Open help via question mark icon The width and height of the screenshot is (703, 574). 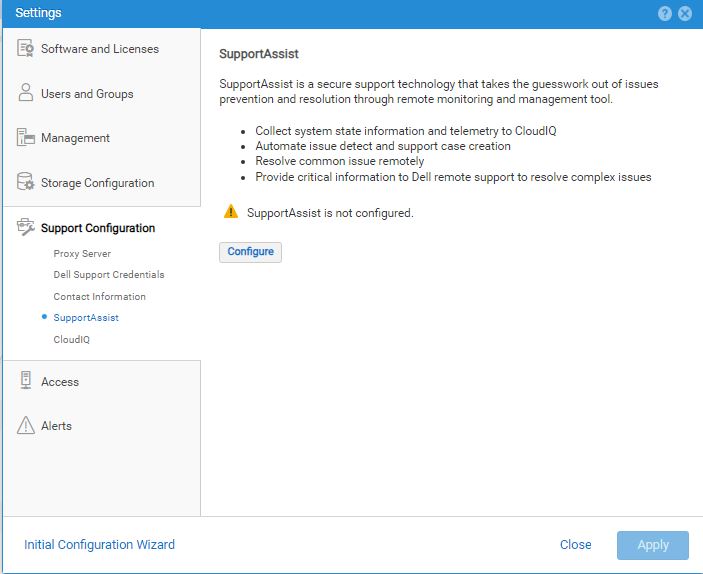click(x=665, y=13)
